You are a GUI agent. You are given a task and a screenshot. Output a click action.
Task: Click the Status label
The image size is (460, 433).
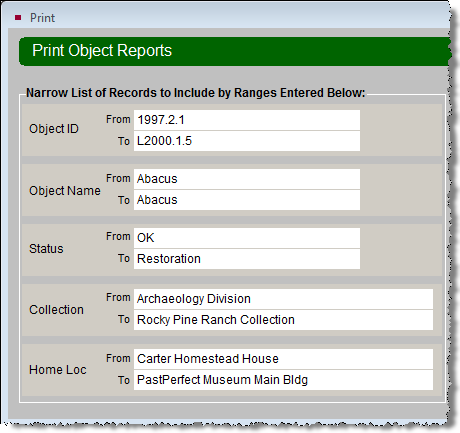click(x=46, y=249)
